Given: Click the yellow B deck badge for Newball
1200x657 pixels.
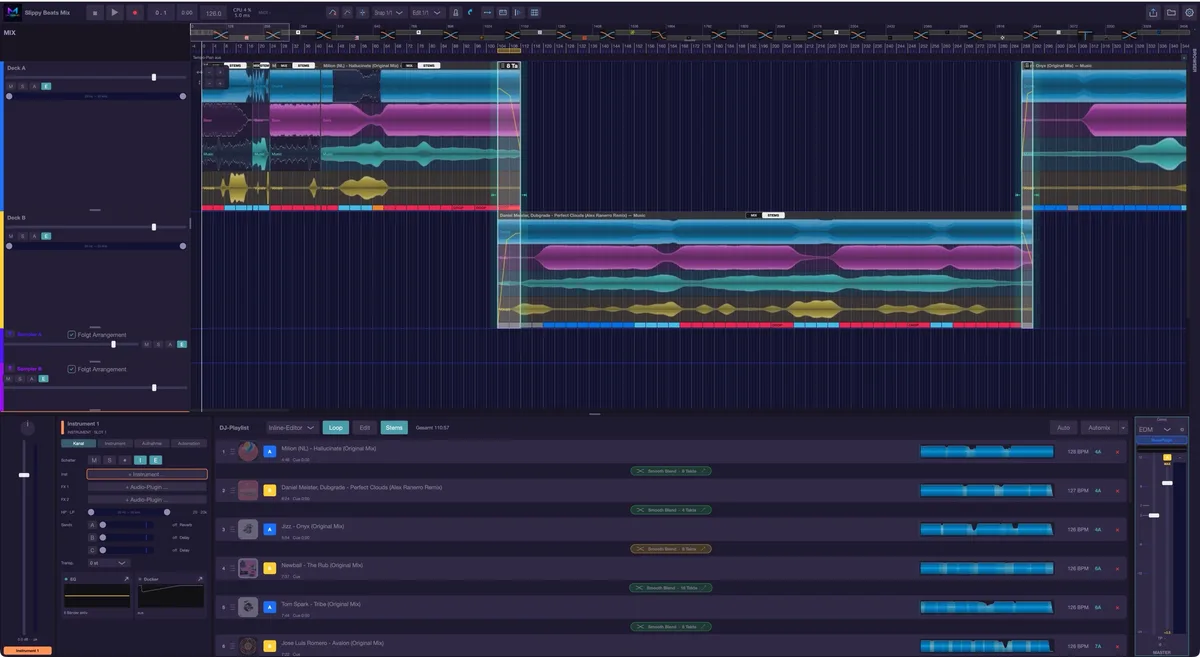Looking at the screenshot, I should point(269,568).
